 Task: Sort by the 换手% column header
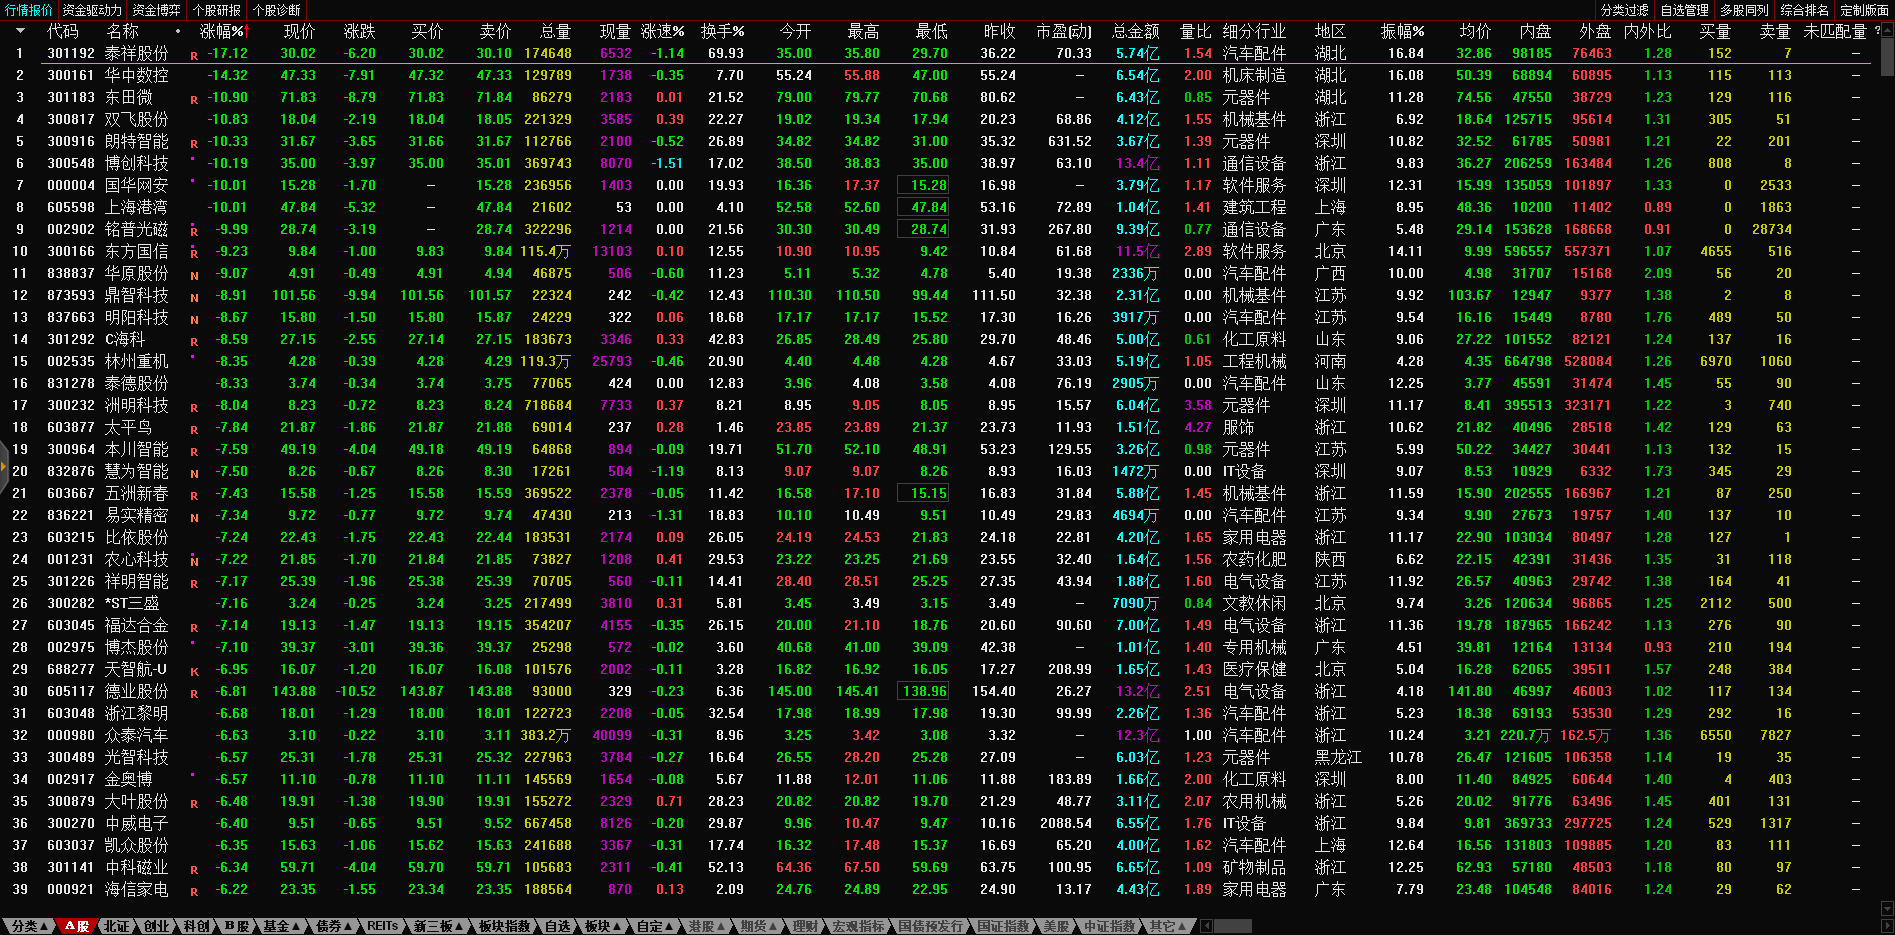pyautogui.click(x=722, y=31)
